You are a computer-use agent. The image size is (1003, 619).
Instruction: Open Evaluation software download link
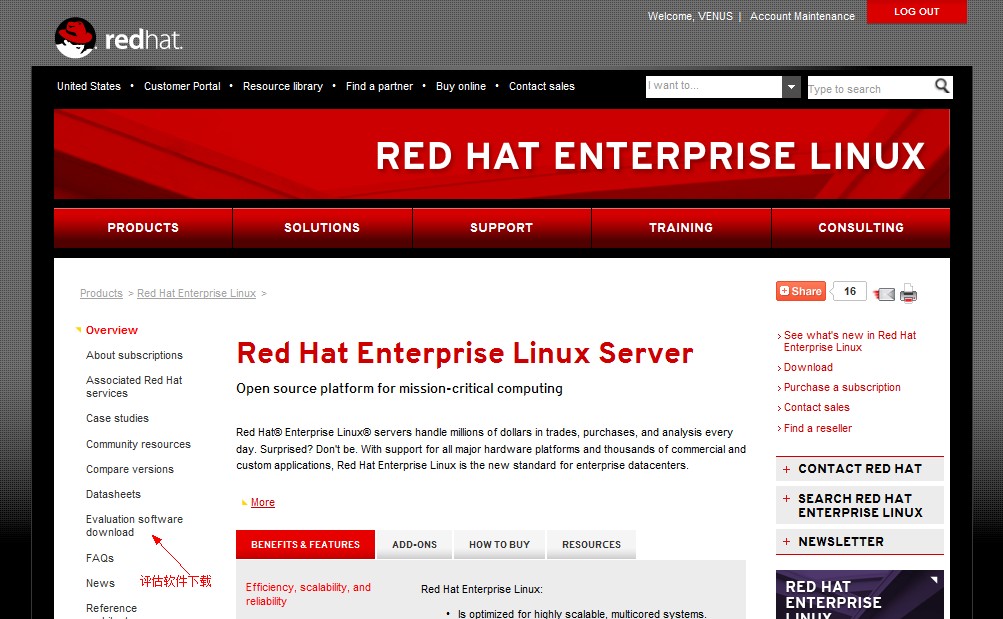pos(134,525)
